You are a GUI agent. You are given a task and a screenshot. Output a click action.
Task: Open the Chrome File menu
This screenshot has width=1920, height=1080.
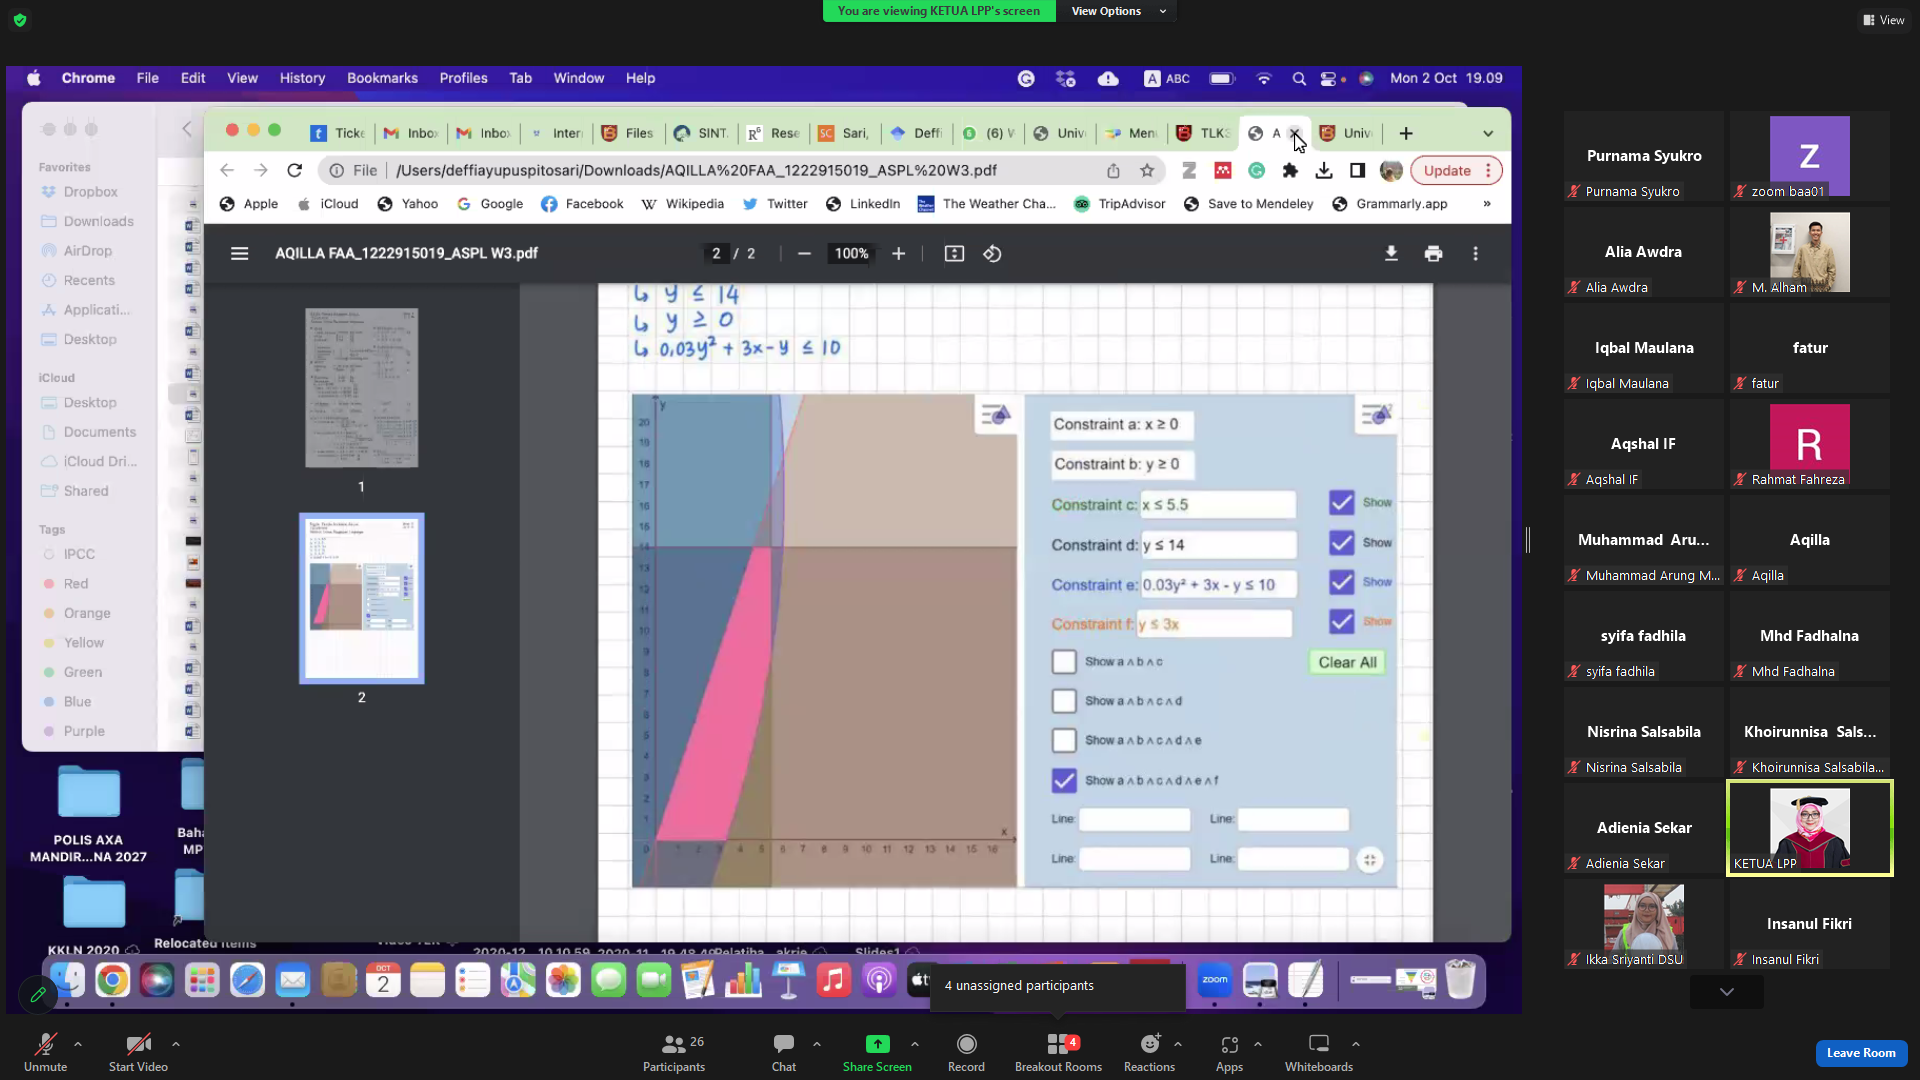(x=148, y=78)
